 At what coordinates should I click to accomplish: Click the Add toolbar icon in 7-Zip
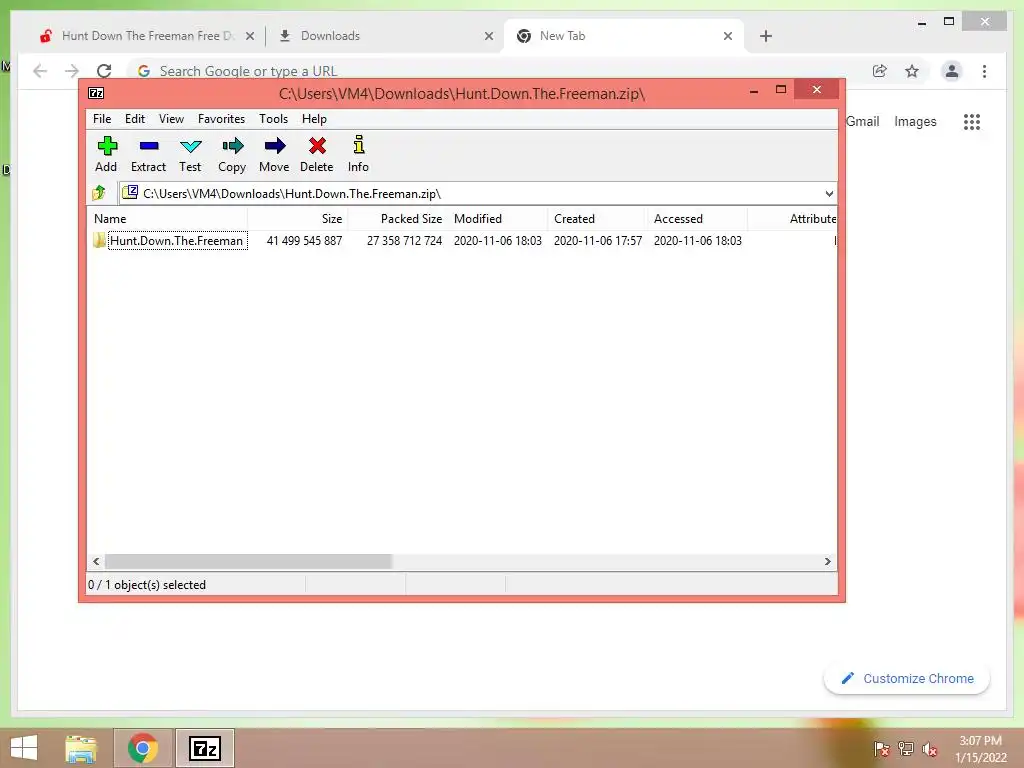coord(107,146)
